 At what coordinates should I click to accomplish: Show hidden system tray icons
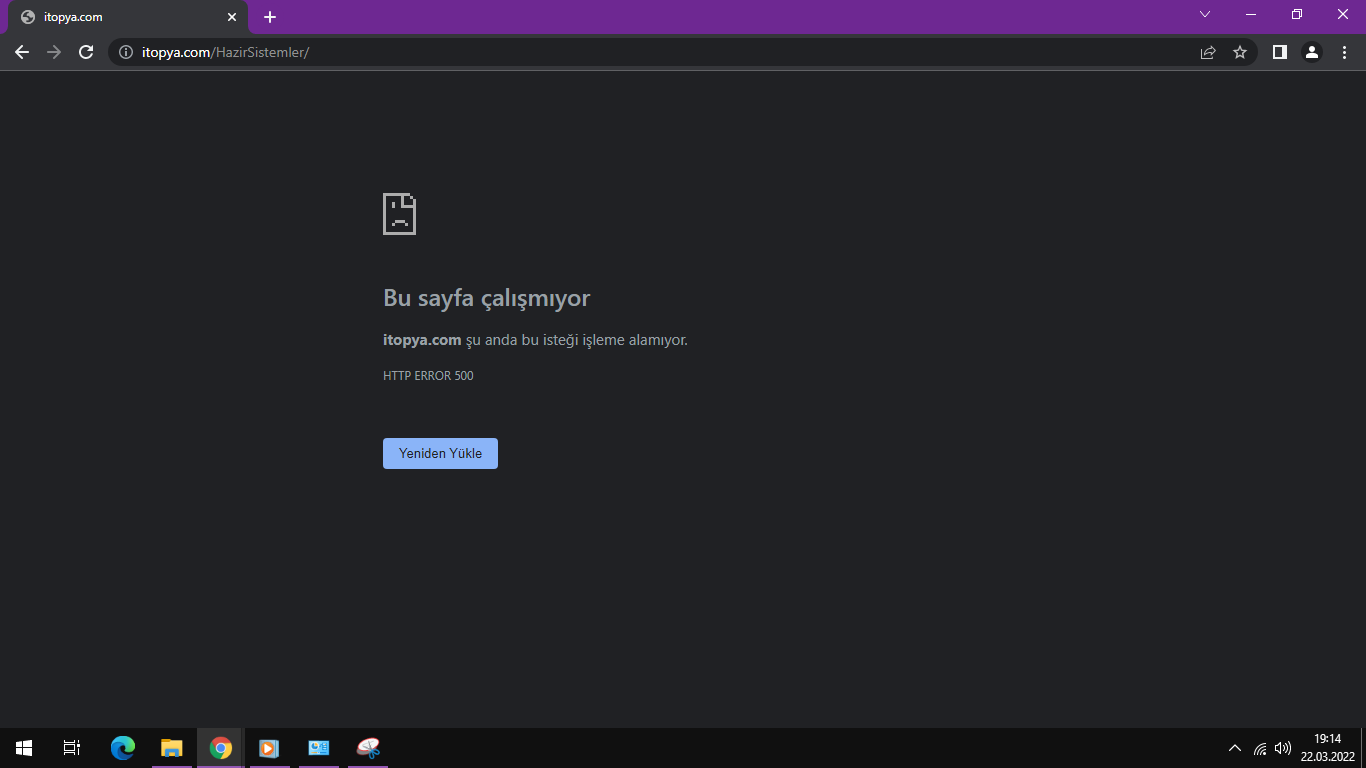click(x=1235, y=748)
